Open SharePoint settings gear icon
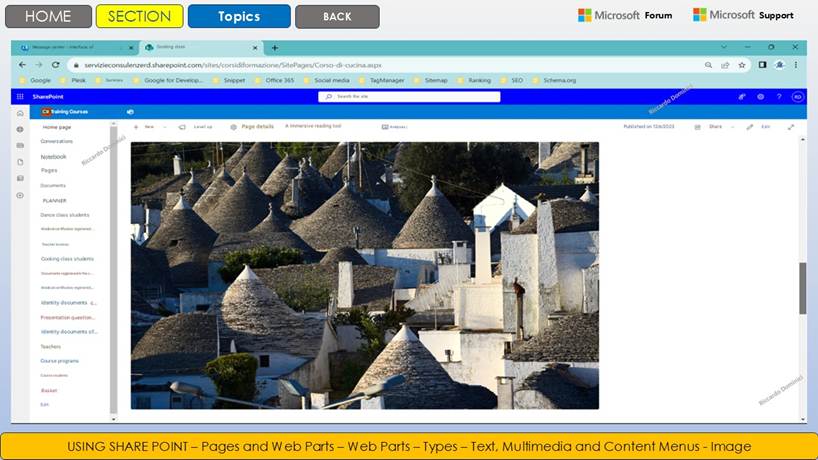This screenshot has width=818, height=460. click(760, 97)
